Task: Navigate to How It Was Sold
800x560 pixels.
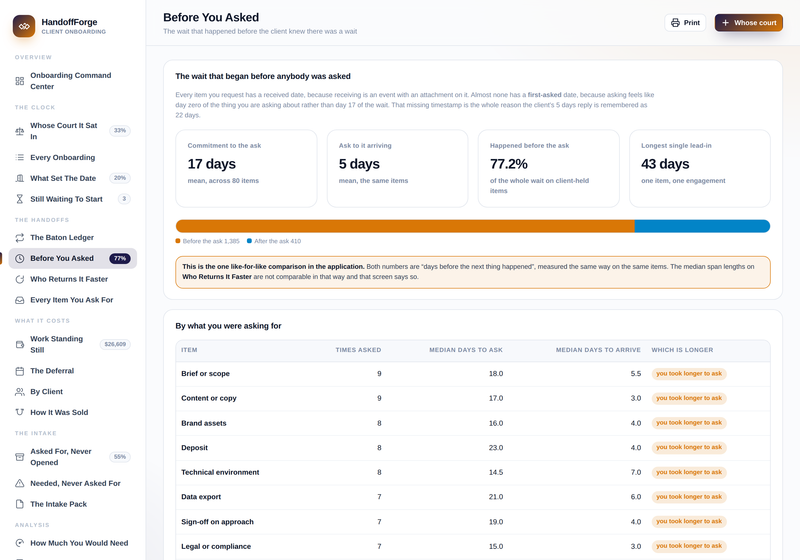Action: [x=72, y=412]
